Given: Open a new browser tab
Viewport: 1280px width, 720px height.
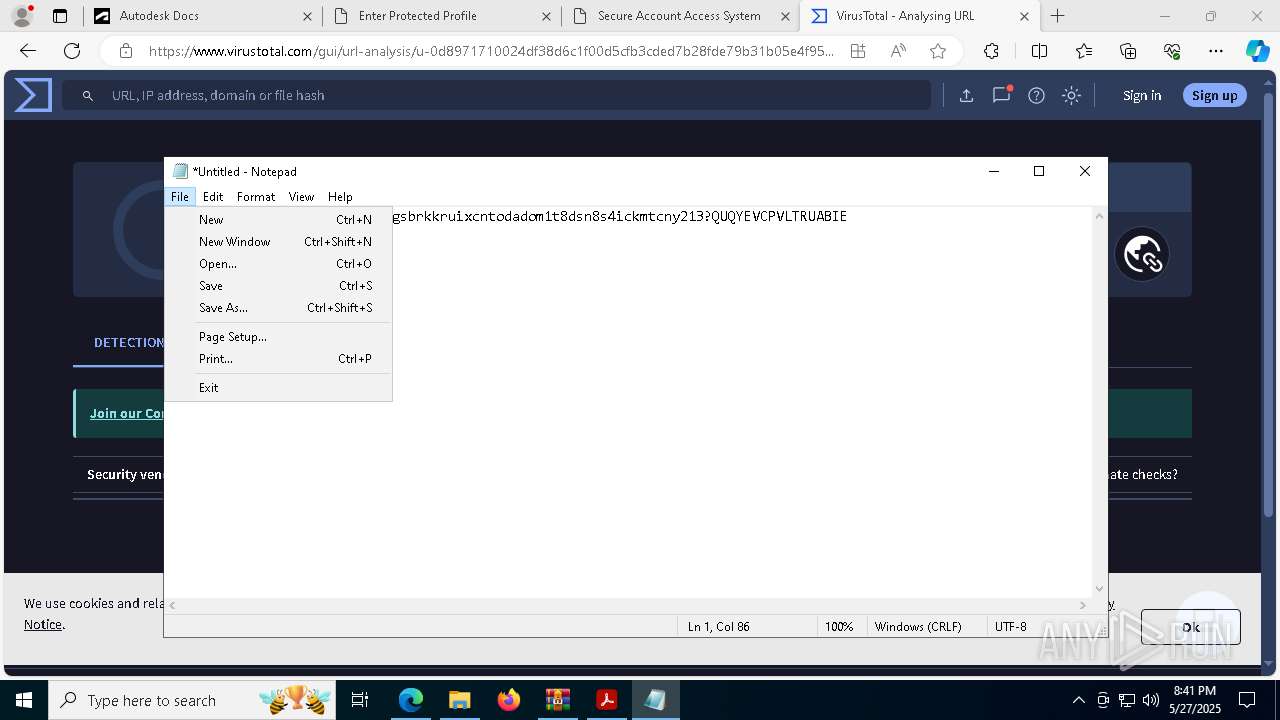Looking at the screenshot, I should 1057,16.
